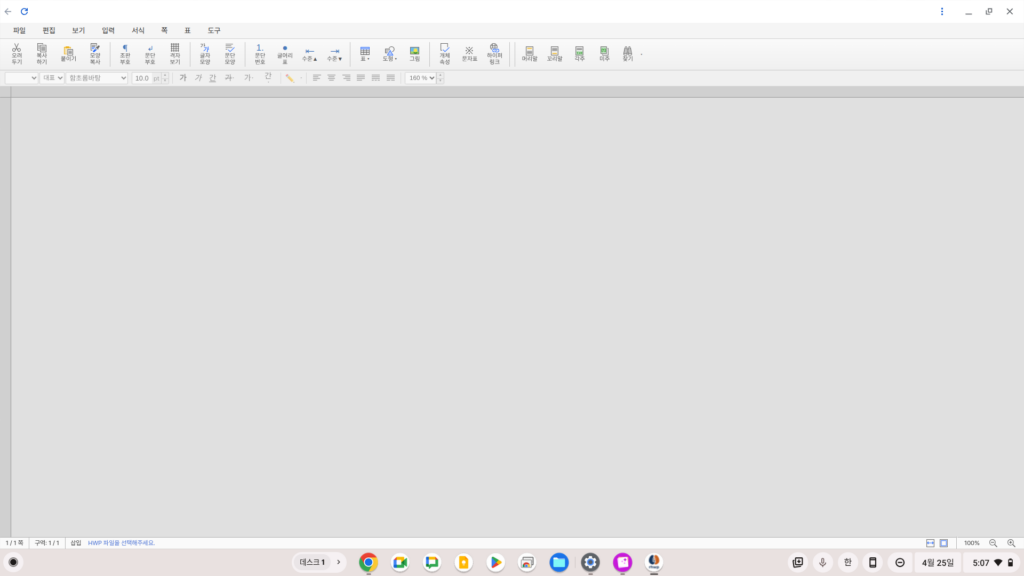Insert a picture with 그림 icon

click(x=414, y=53)
